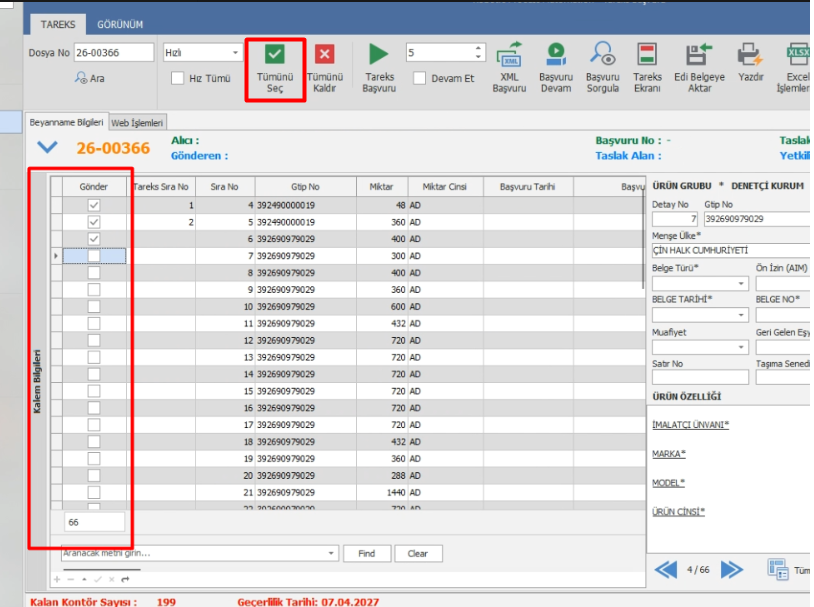
Task: Click the XML Başvuru icon
Action: coord(509,54)
